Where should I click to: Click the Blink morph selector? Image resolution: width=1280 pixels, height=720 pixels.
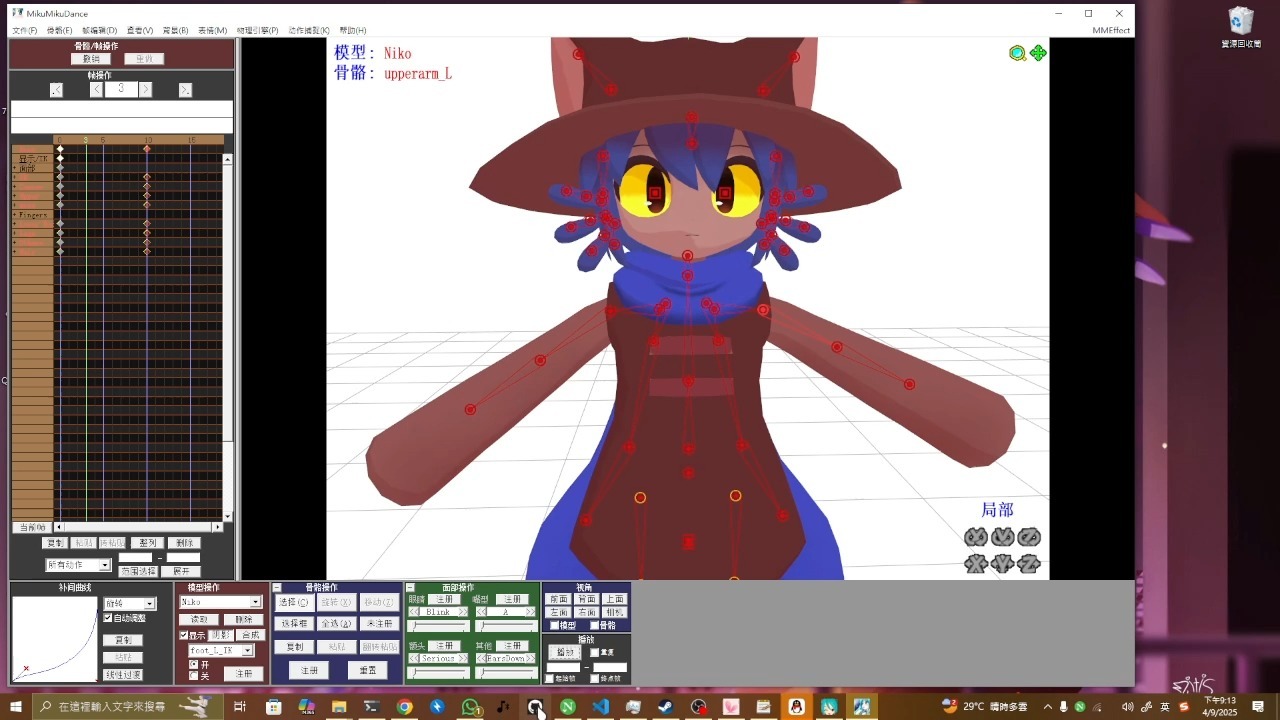[438, 612]
